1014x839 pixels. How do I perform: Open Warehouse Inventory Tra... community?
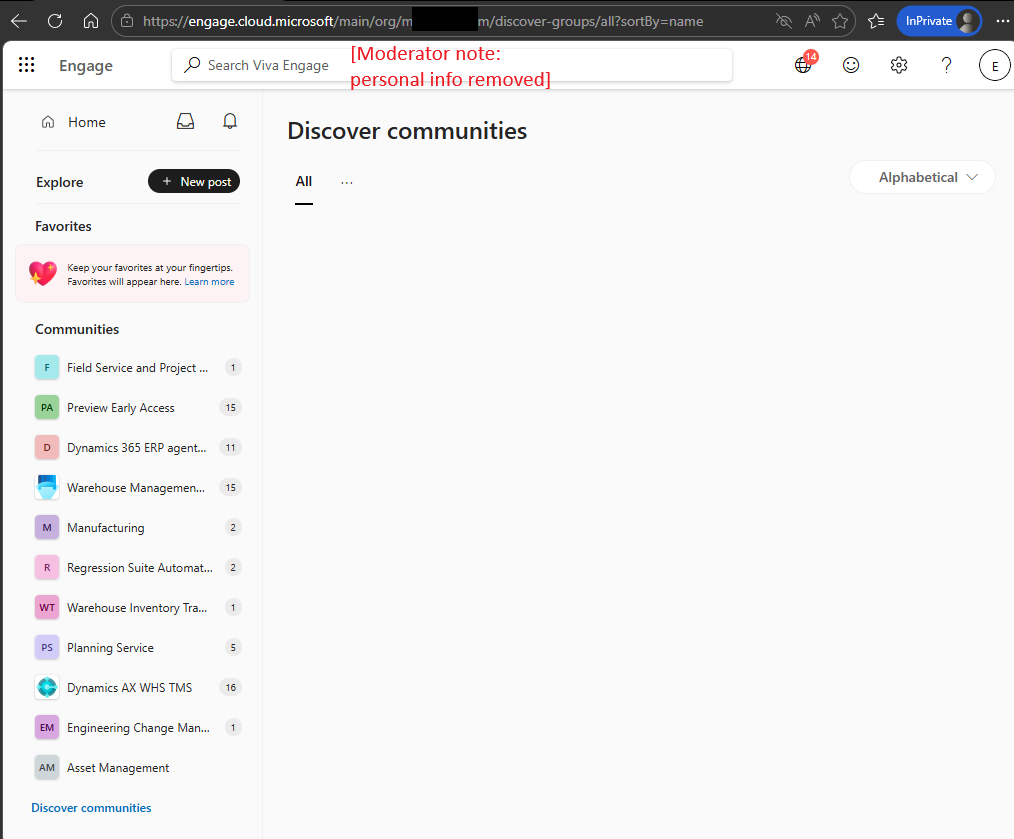coord(138,608)
